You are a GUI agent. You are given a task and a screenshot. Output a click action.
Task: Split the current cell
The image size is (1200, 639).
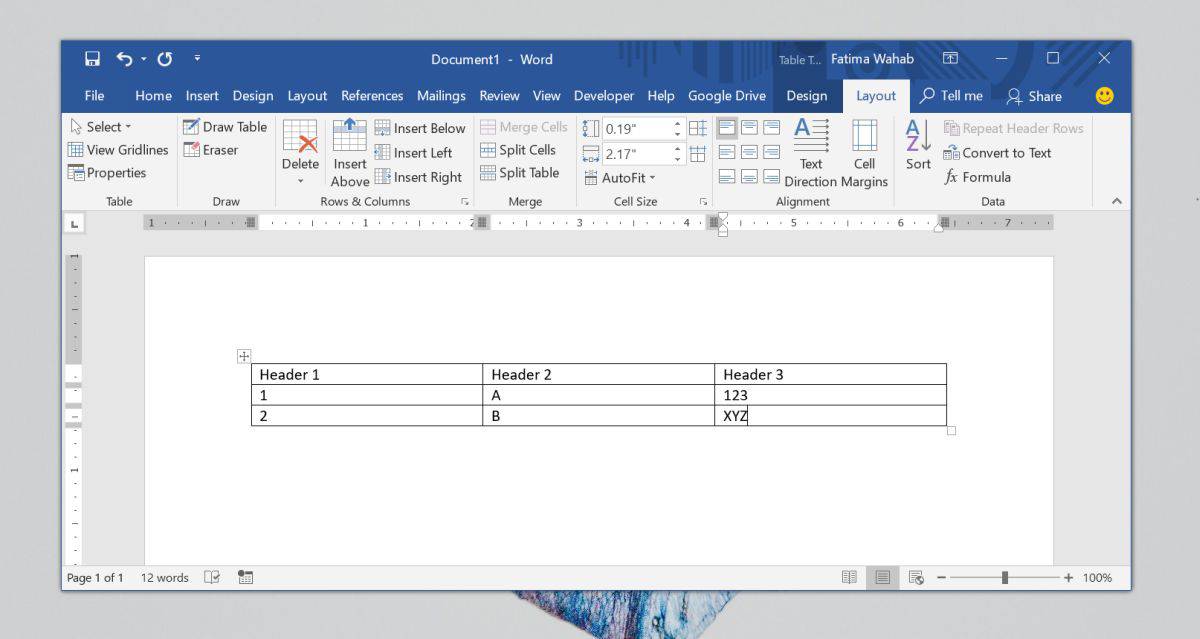click(x=521, y=149)
